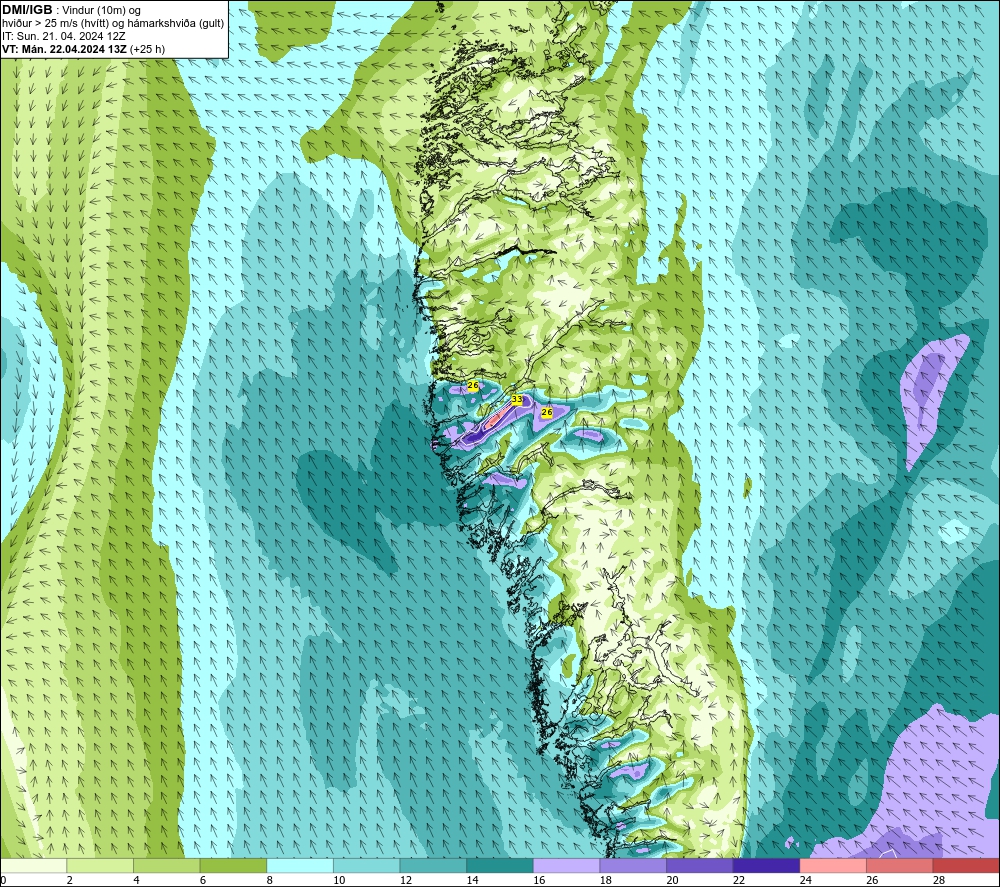Click the 'VT: Mán. 22.04.2024 13Z' valid time

tap(64, 49)
